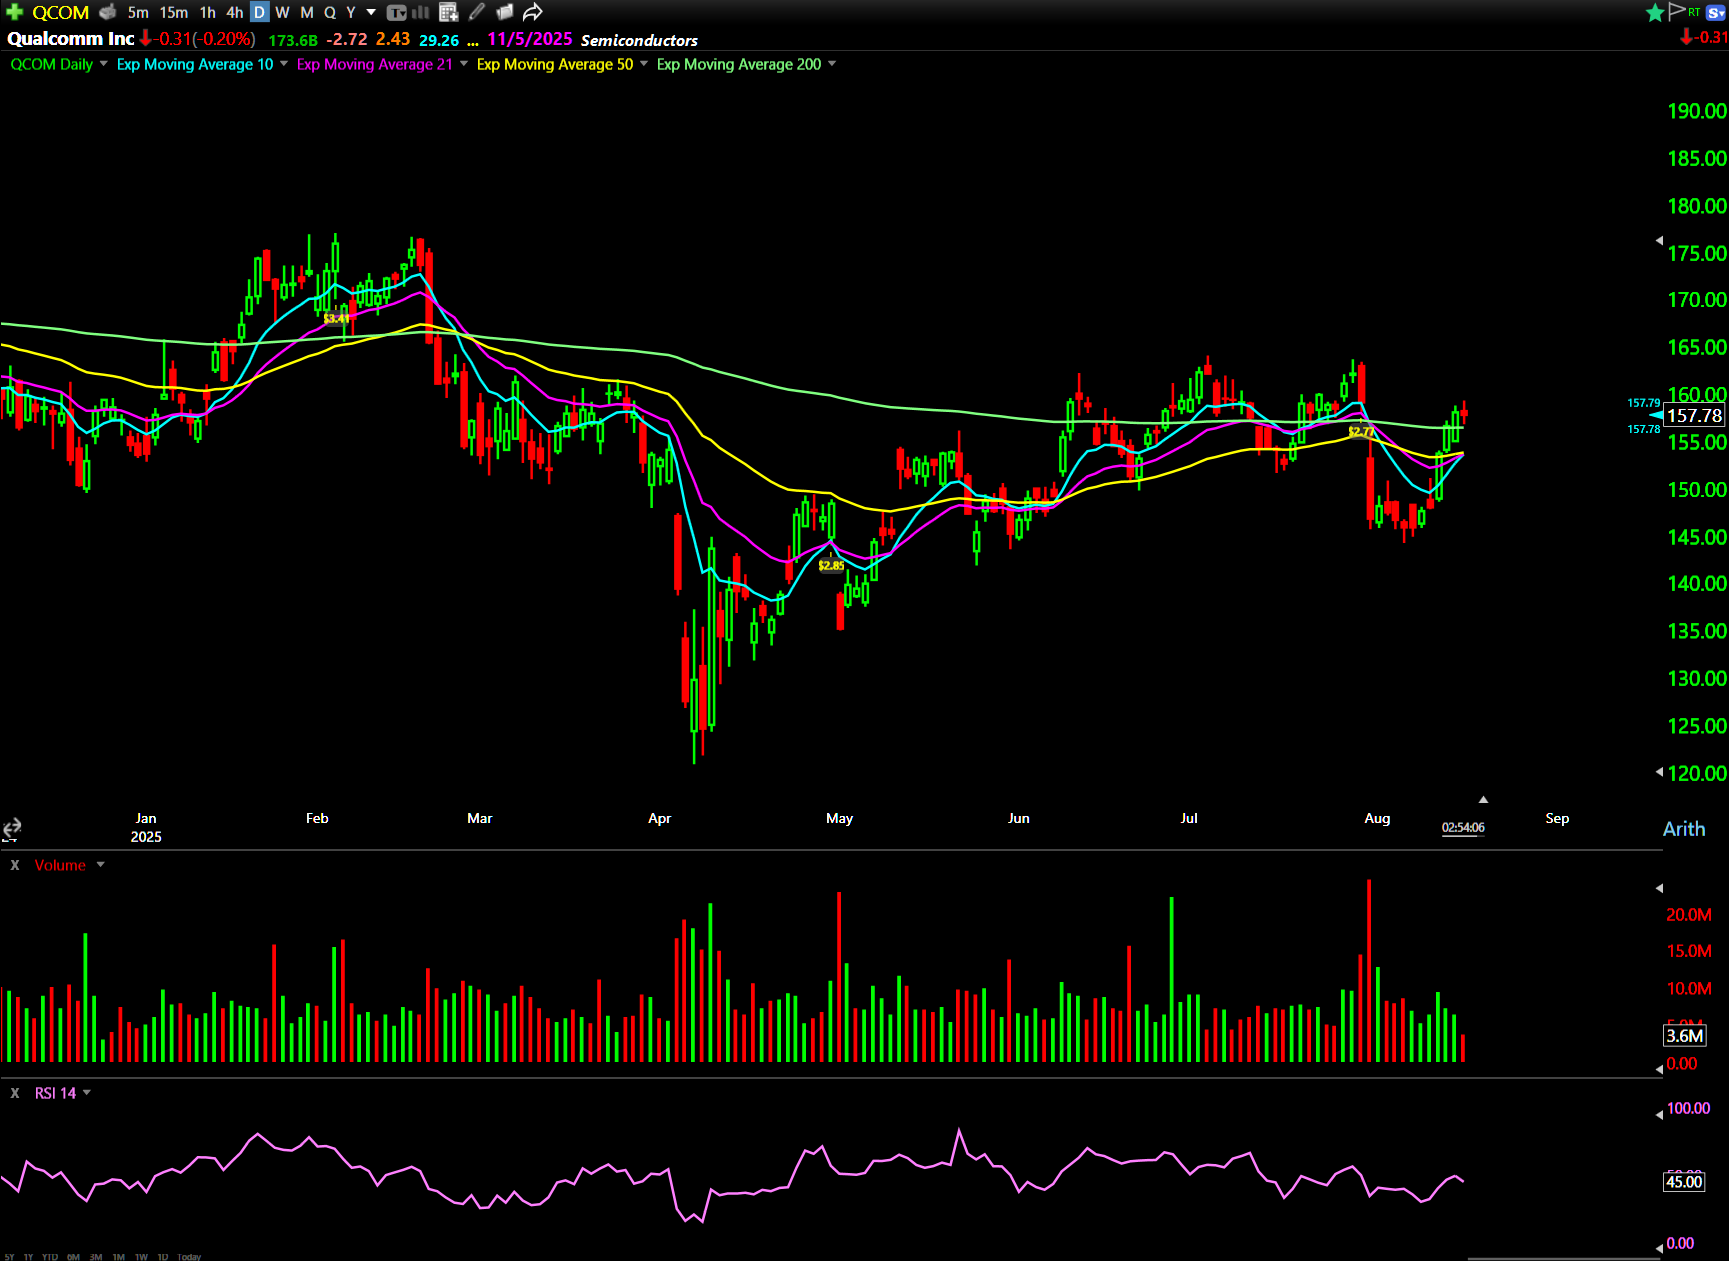Select the D daily timeframe
This screenshot has height=1261, width=1729.
click(x=259, y=12)
